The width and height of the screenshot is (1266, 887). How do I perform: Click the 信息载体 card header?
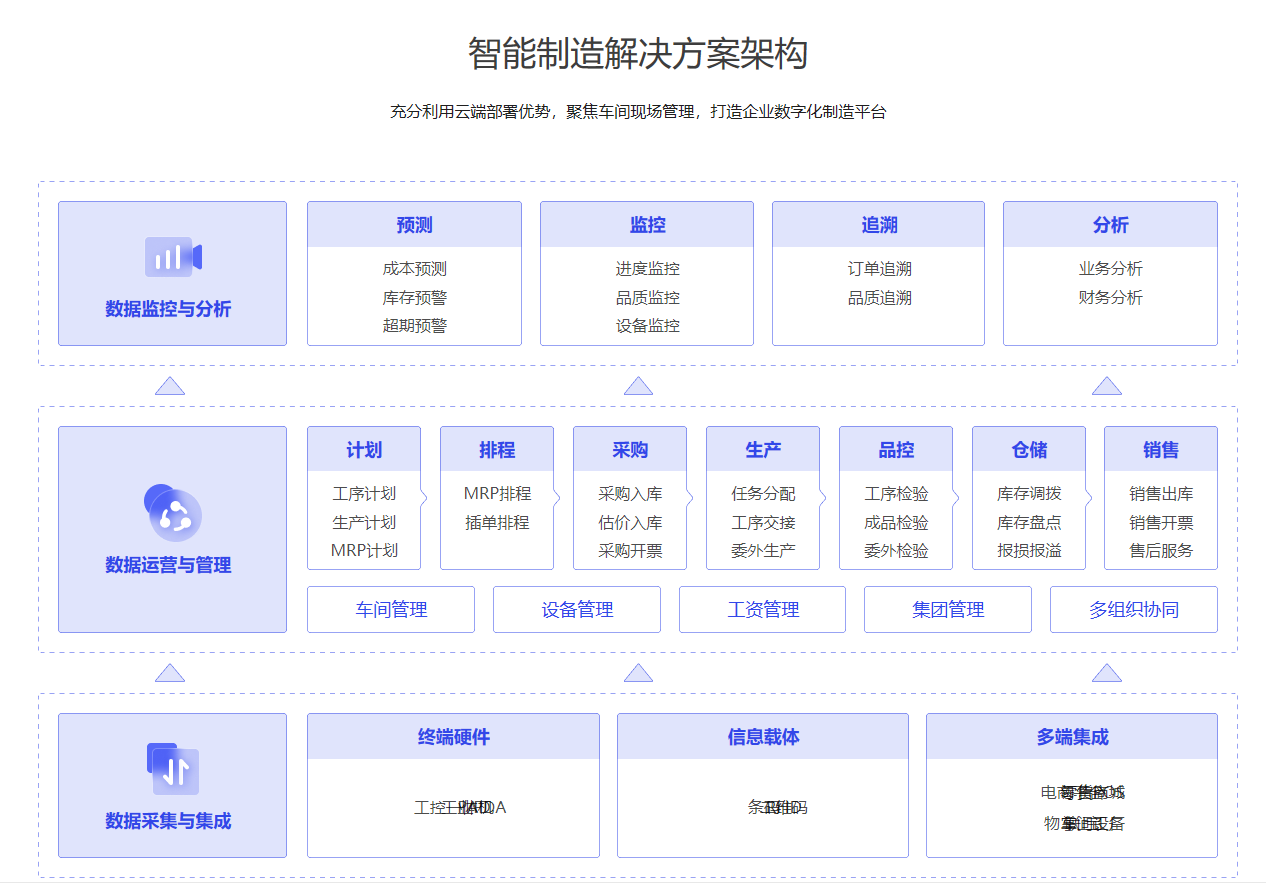(x=763, y=737)
